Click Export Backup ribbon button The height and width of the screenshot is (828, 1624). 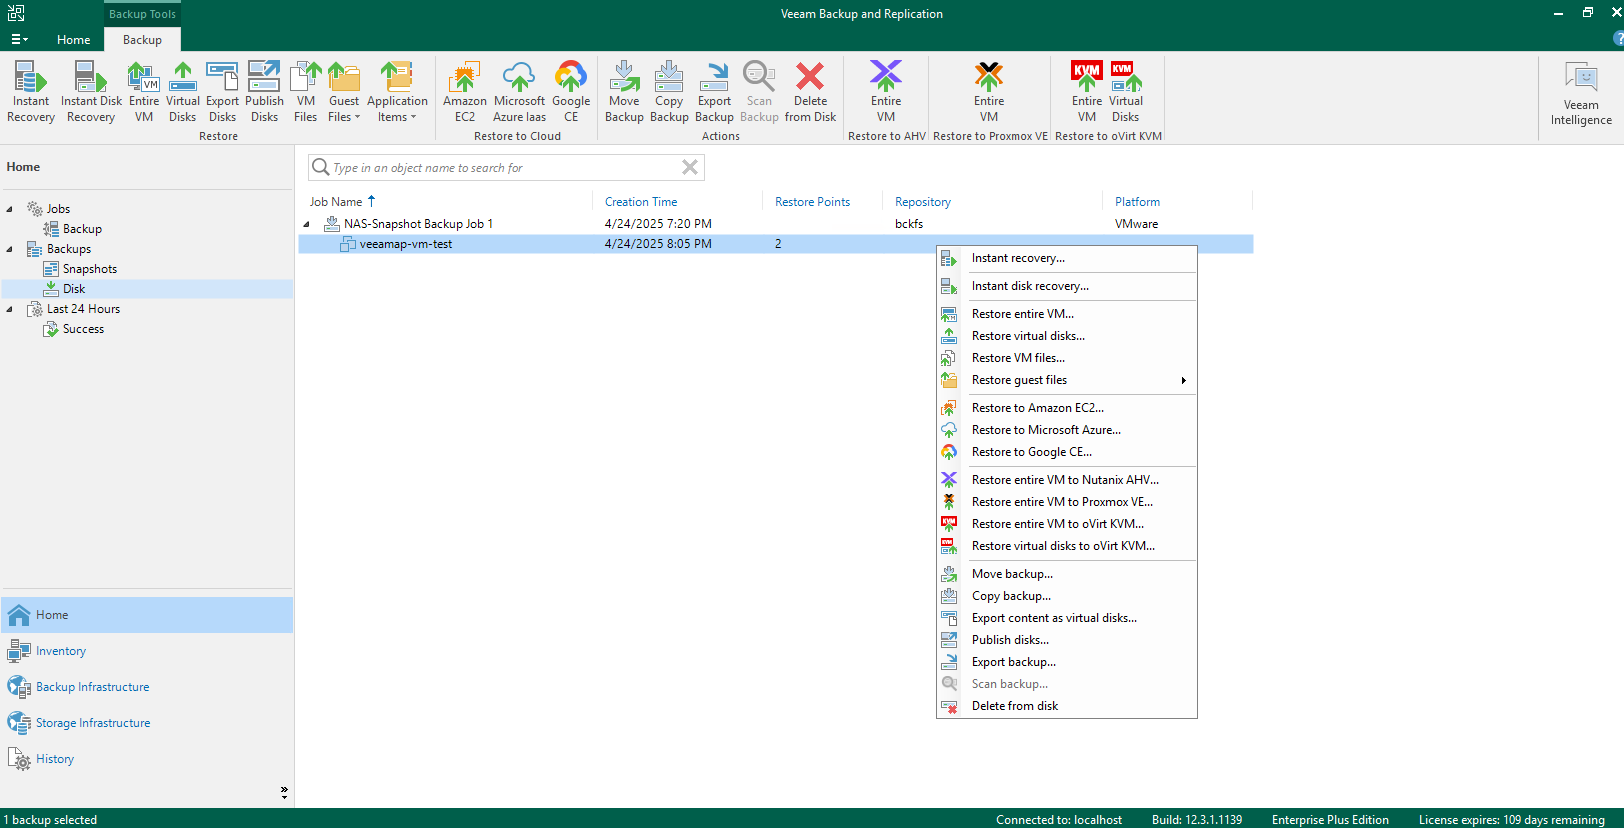[x=714, y=92]
